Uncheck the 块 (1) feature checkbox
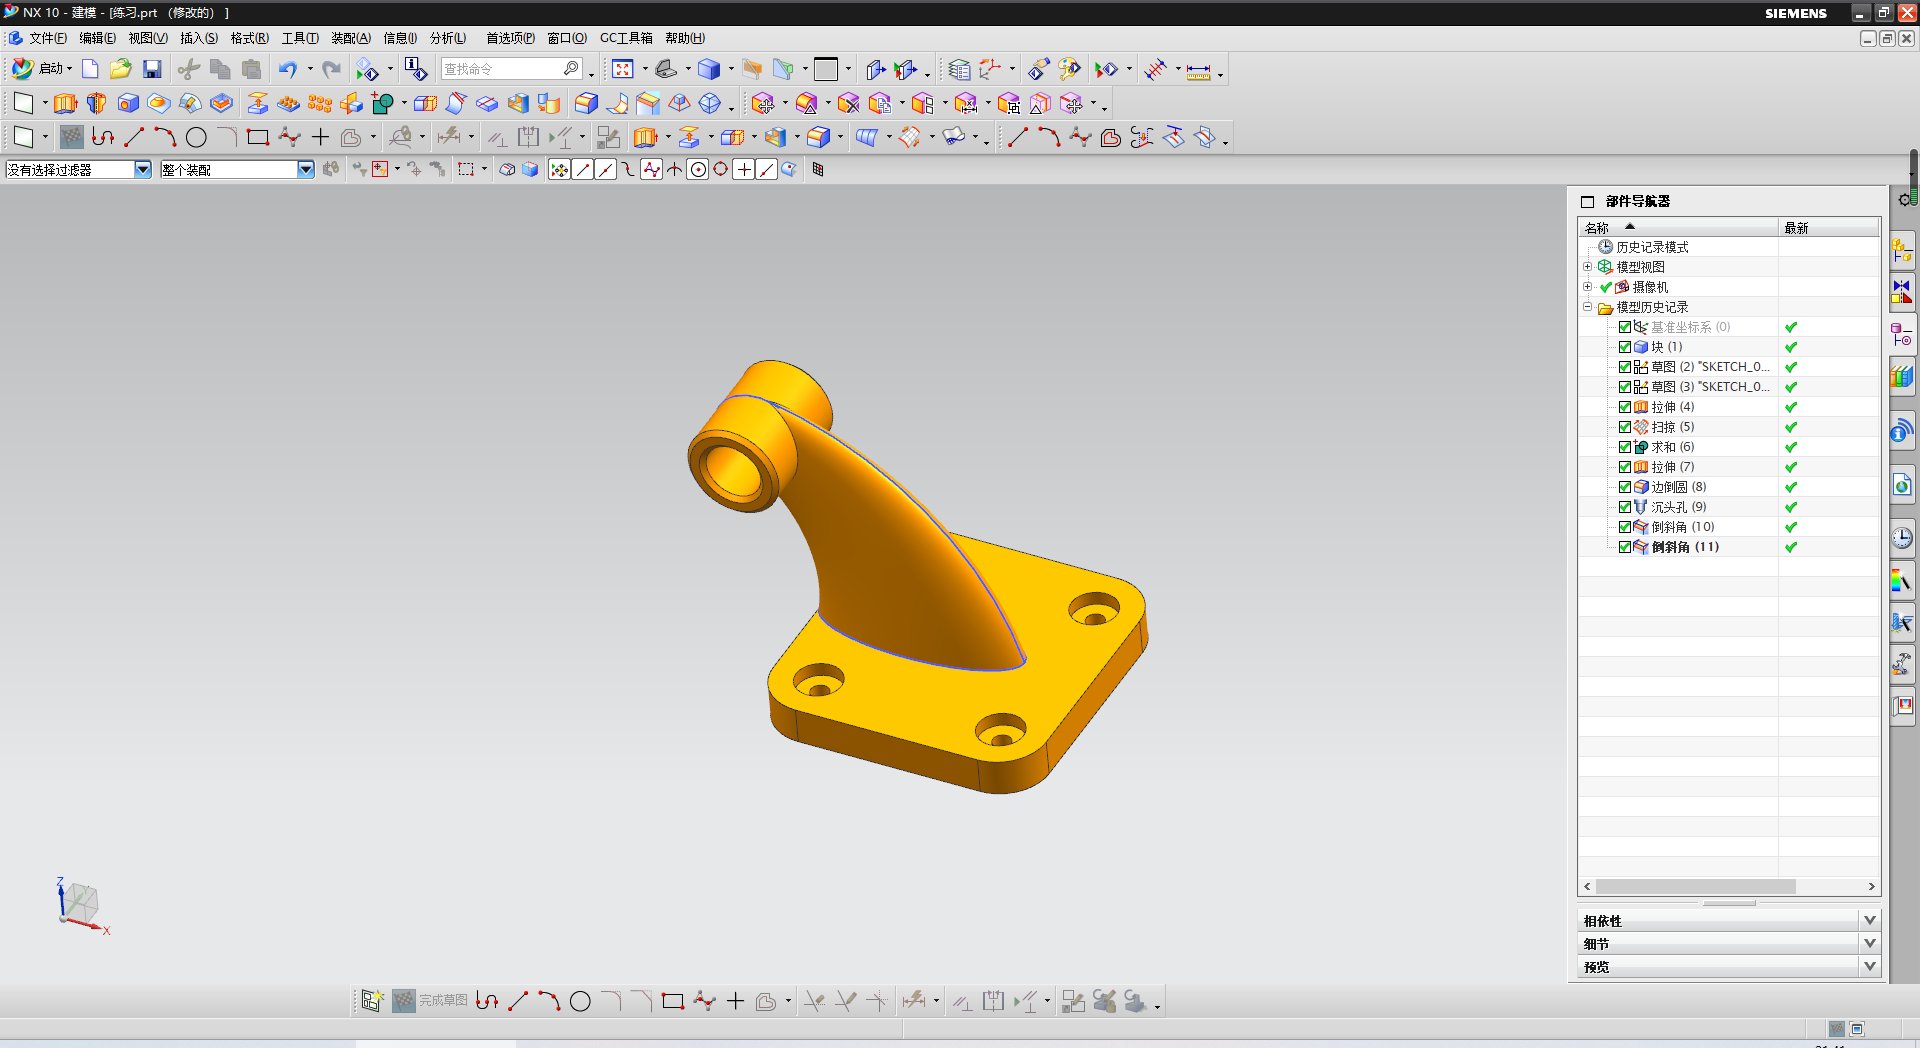The image size is (1920, 1048). 1625,347
